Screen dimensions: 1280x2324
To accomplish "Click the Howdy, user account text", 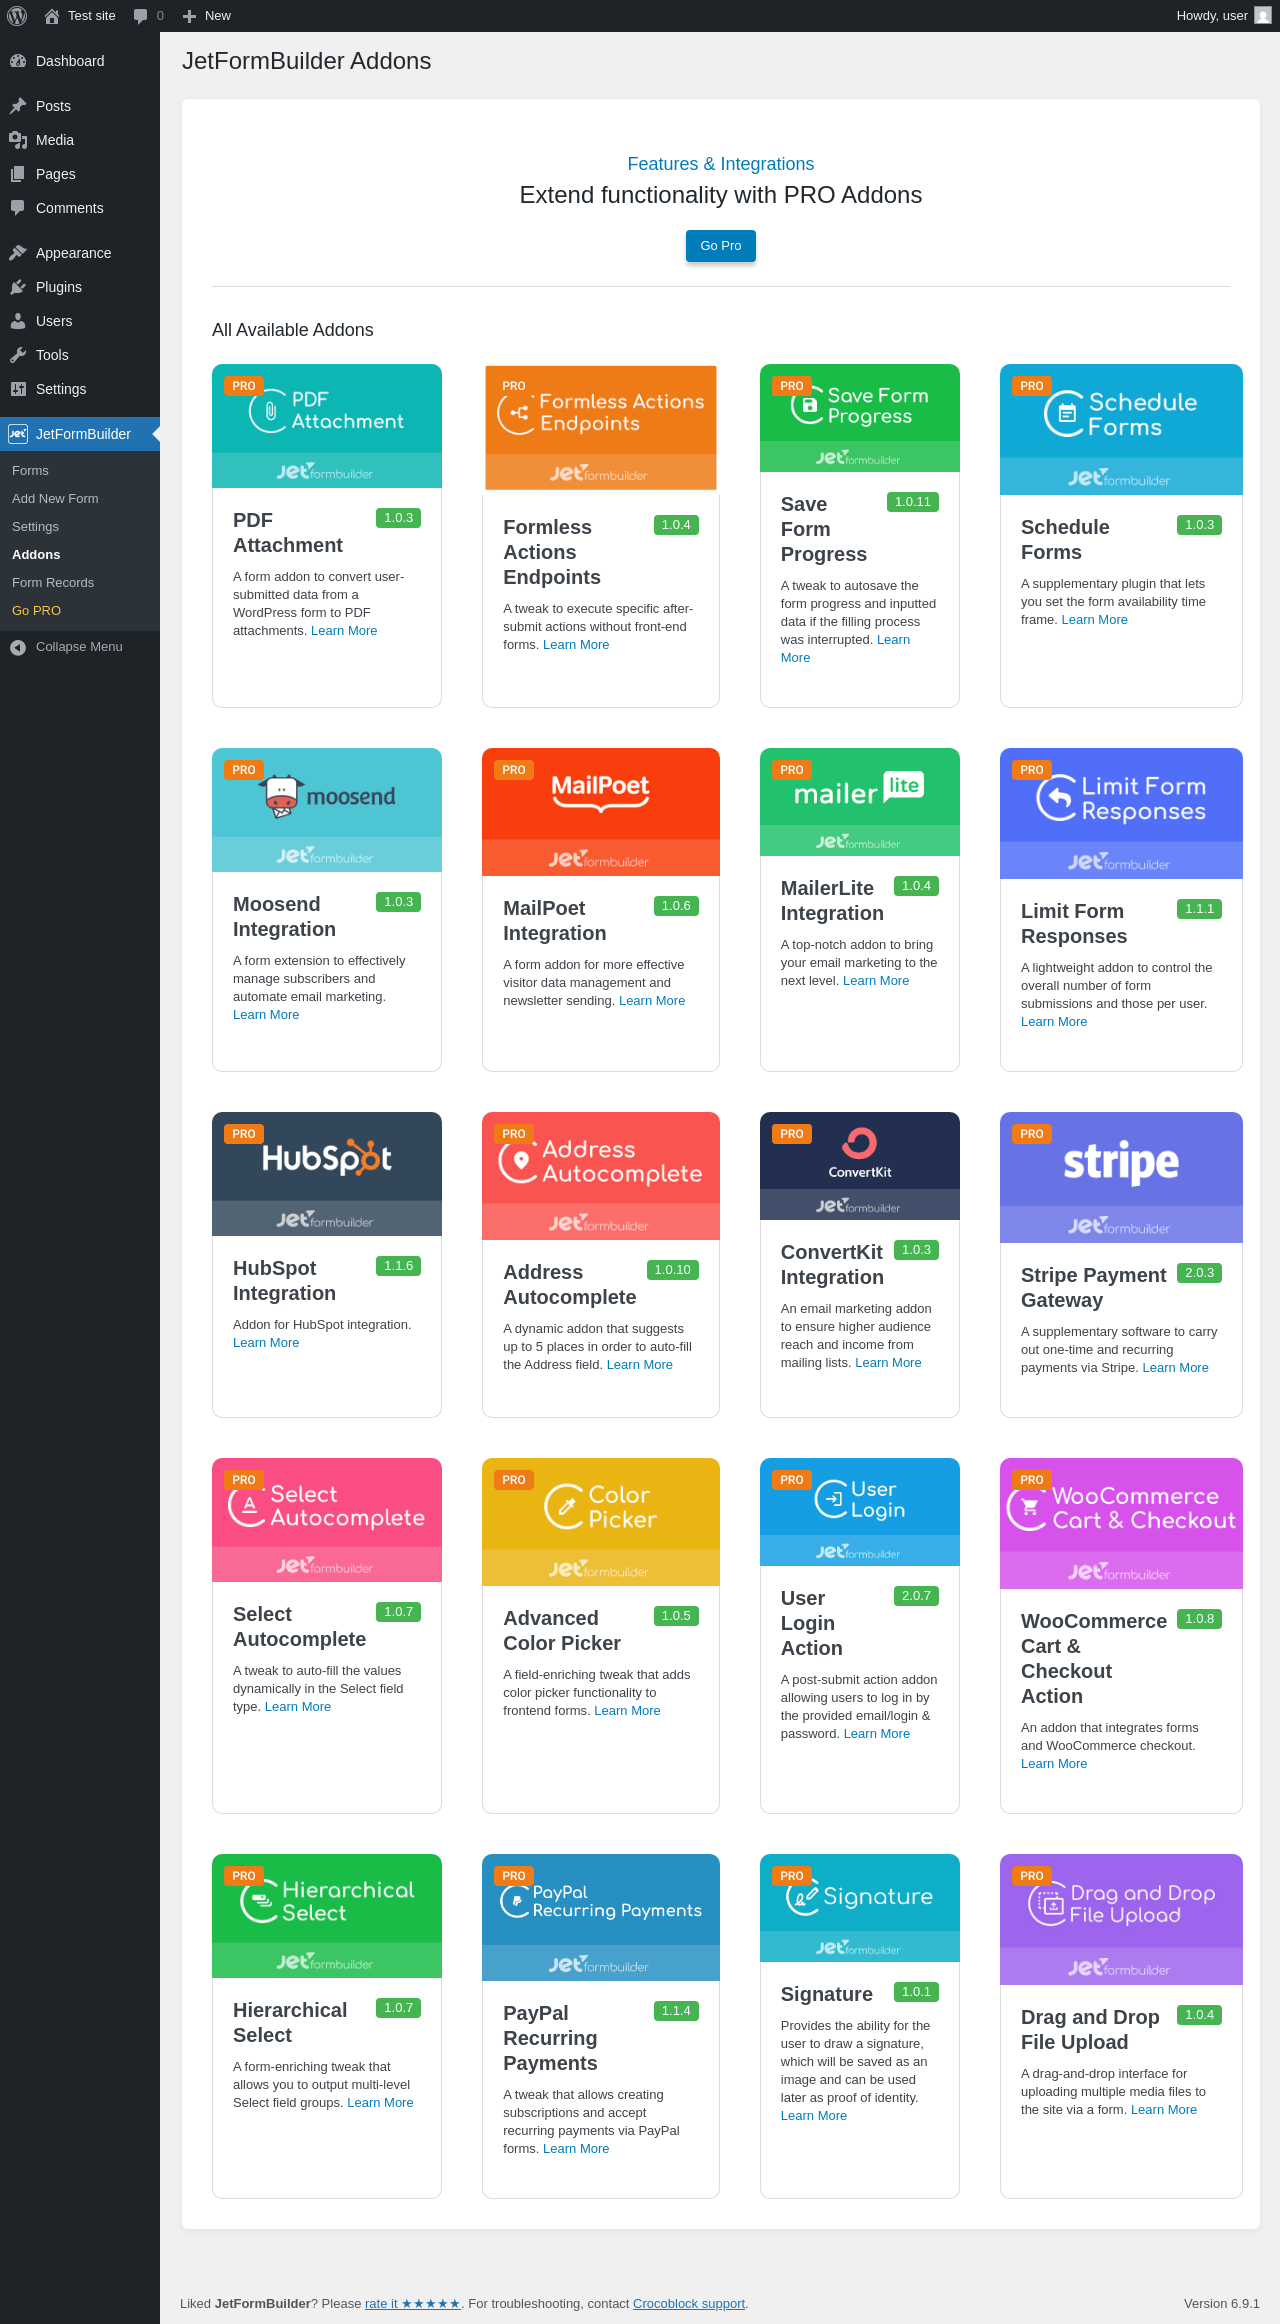I will pos(1212,16).
